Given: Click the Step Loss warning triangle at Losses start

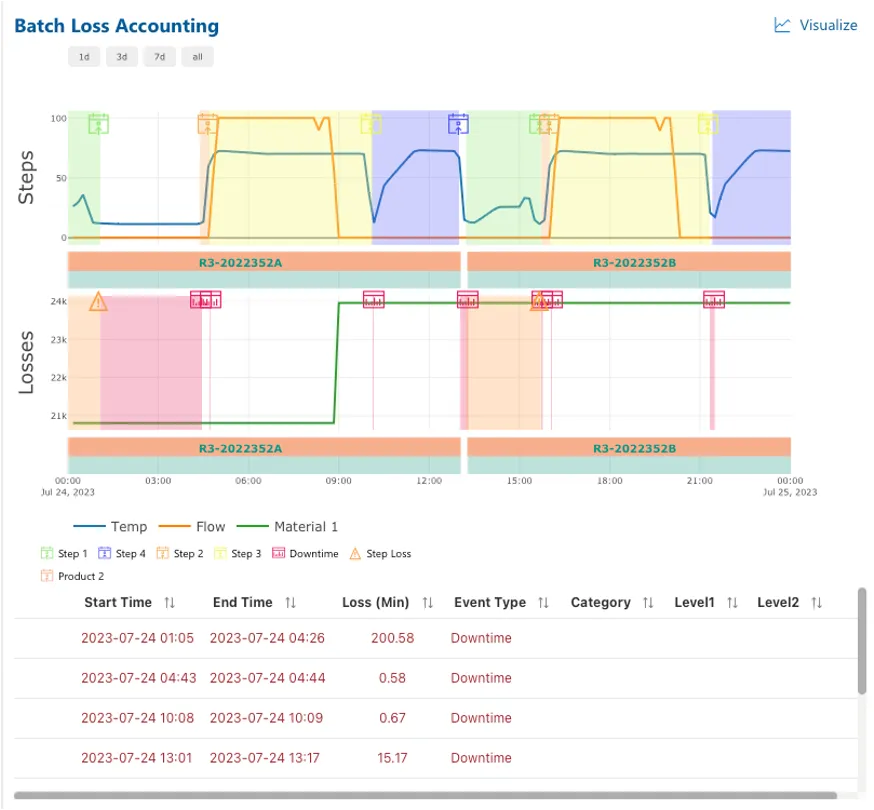Looking at the screenshot, I should click(x=98, y=302).
